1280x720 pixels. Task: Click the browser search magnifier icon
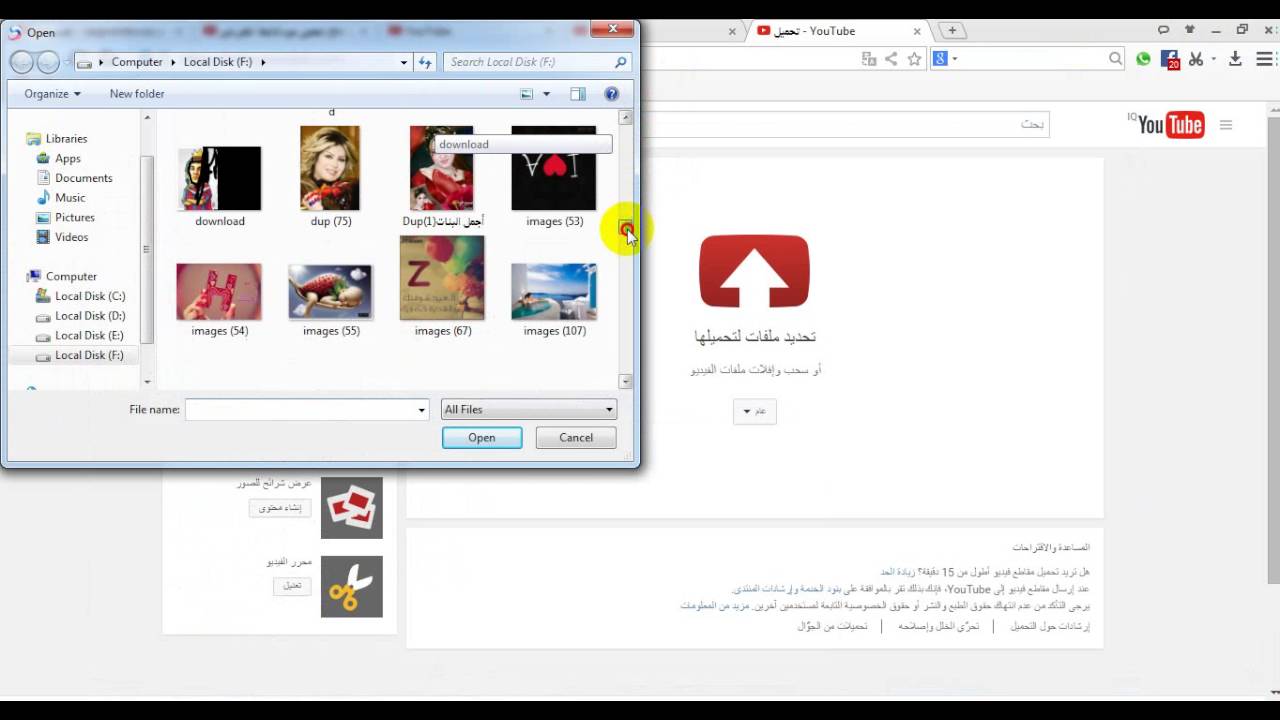[1116, 60]
